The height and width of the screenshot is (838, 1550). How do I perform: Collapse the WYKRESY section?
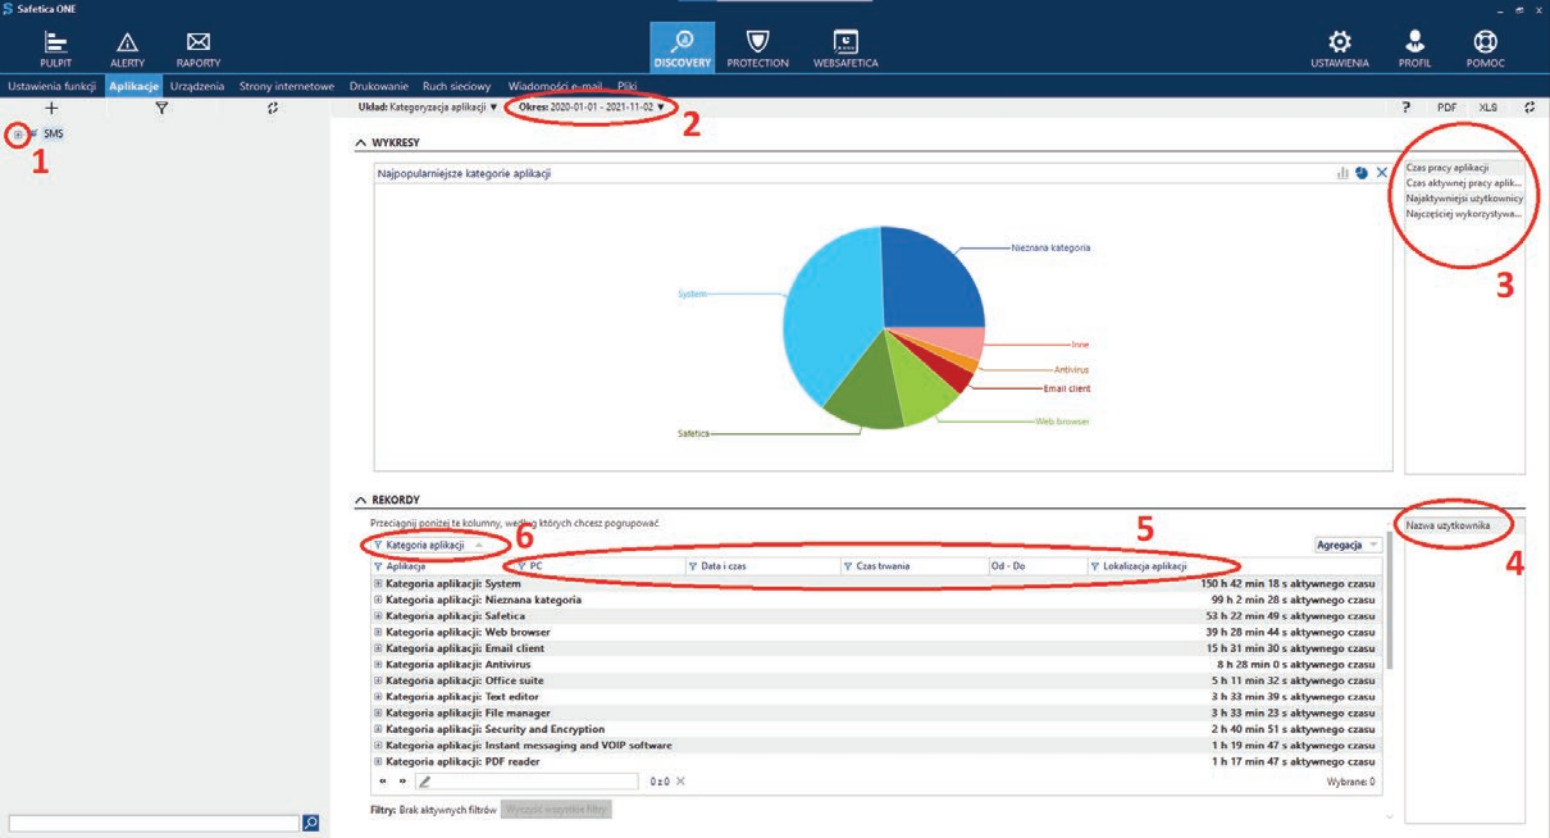tap(361, 143)
